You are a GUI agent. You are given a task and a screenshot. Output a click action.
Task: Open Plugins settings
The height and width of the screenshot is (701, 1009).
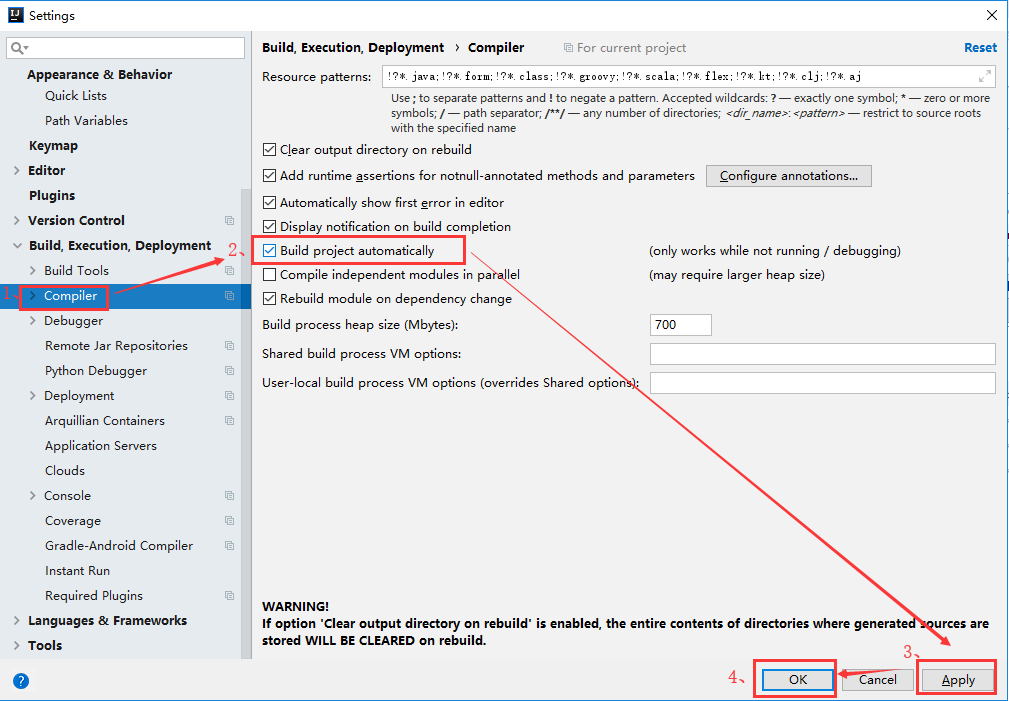tap(52, 196)
